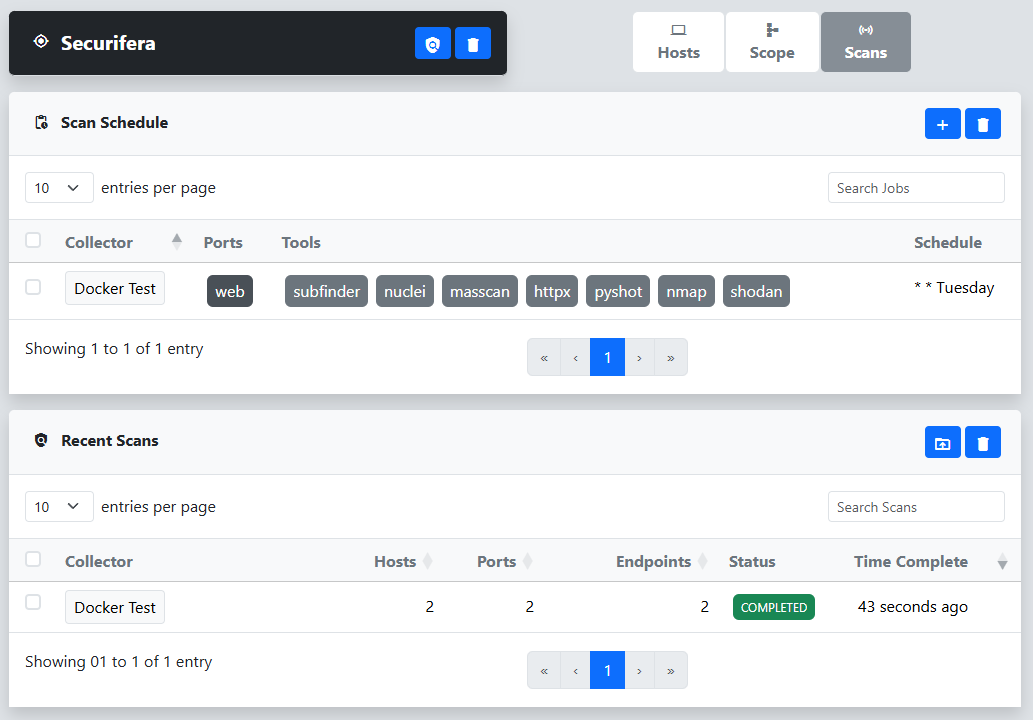Open entries per page dropdown in Scan Schedule
This screenshot has width=1033, height=720.
[x=59, y=188]
